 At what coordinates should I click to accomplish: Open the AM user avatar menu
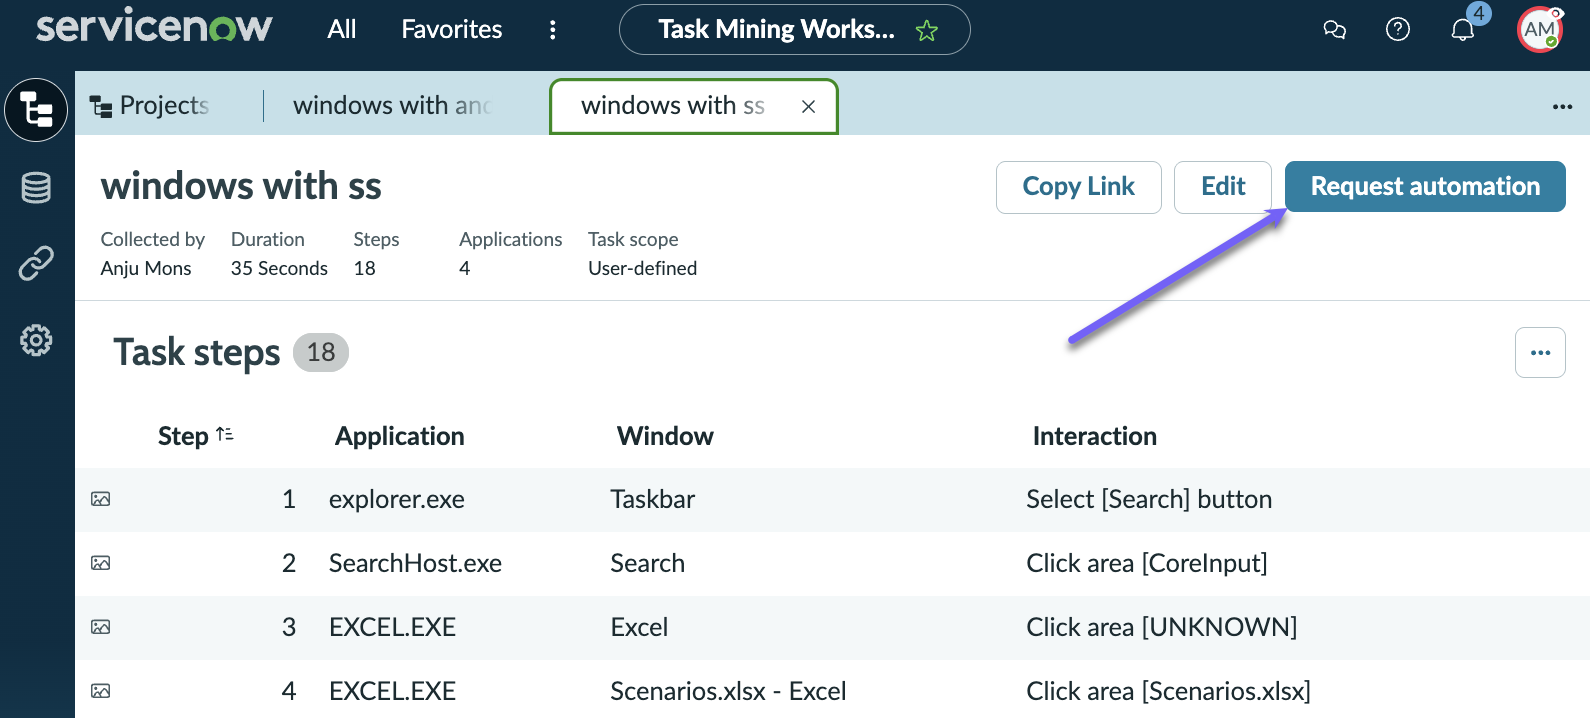1539,30
